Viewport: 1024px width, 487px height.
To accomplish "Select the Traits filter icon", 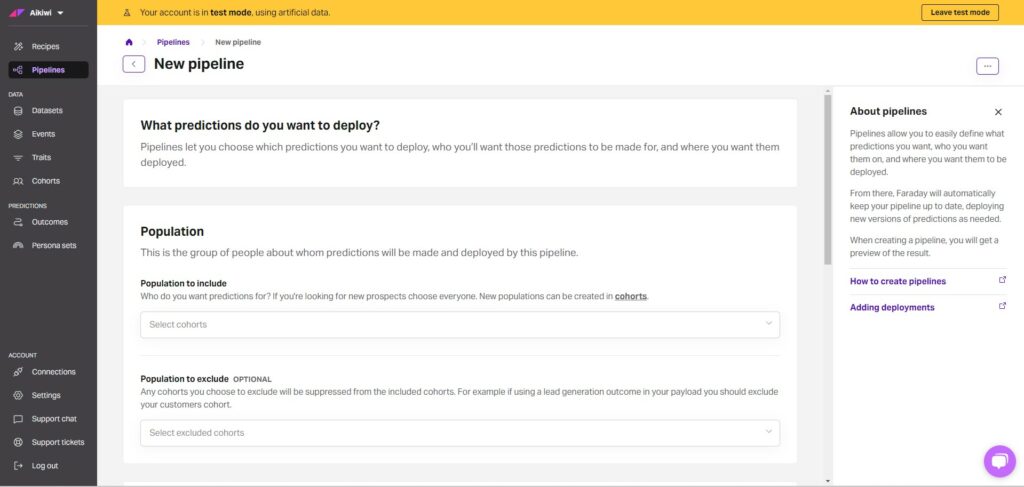I will pos(18,158).
